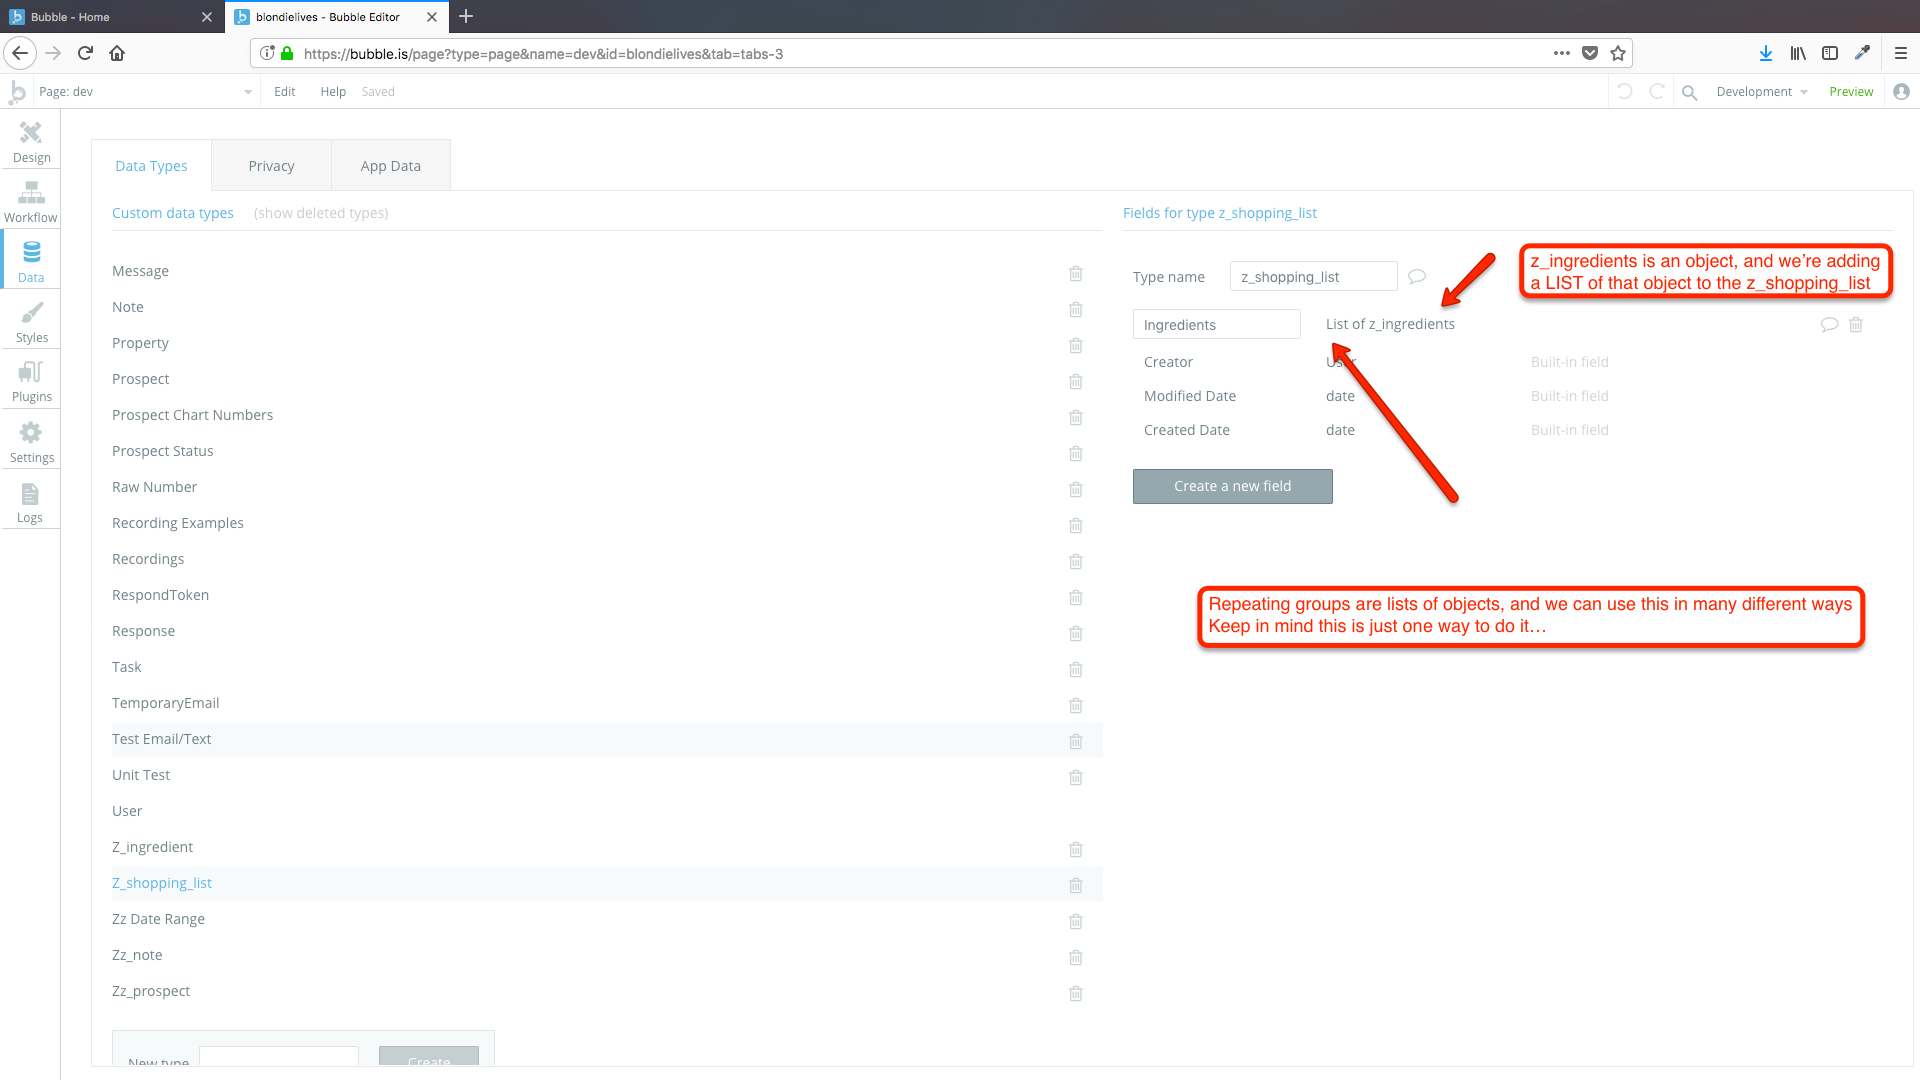Open the Edit menu
Screen dimensions: 1920x1080
284,92
